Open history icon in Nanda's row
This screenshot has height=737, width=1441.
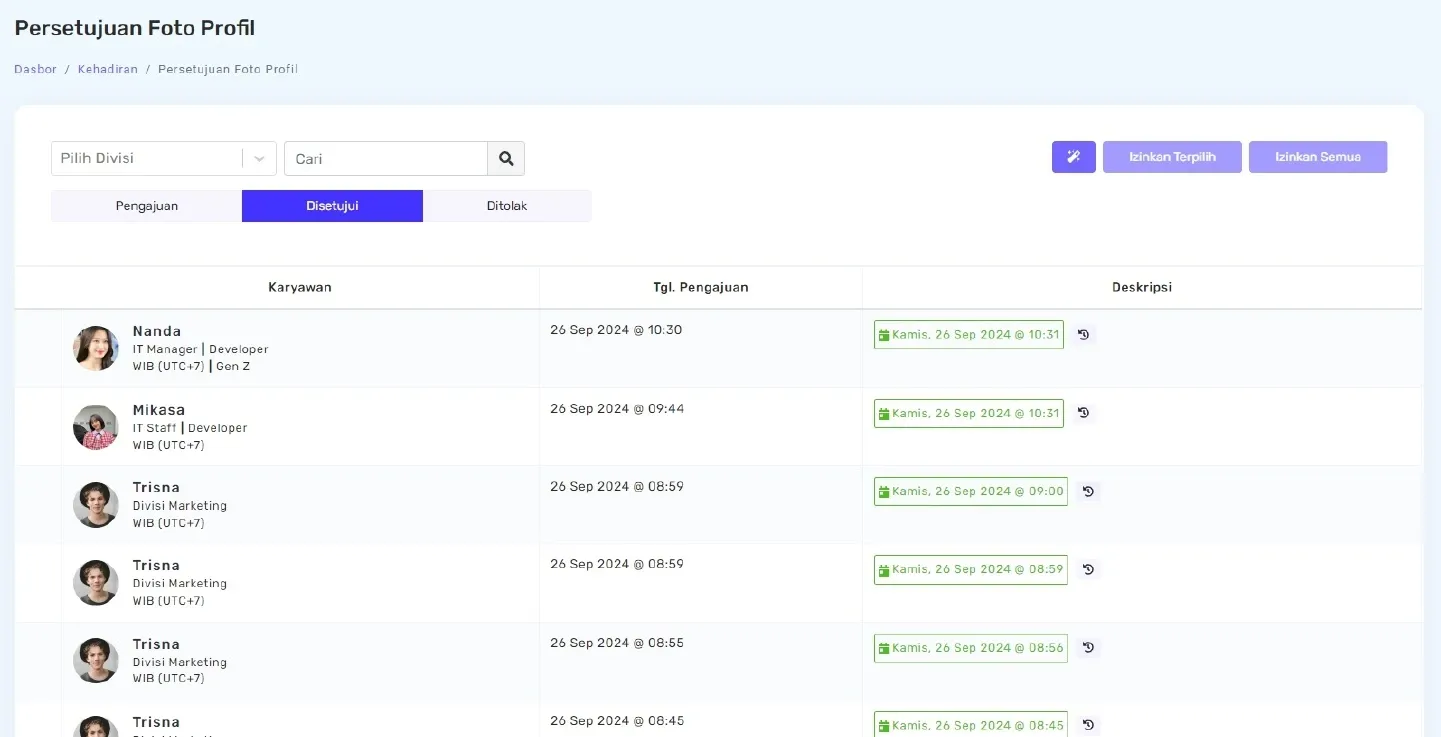coord(1083,335)
